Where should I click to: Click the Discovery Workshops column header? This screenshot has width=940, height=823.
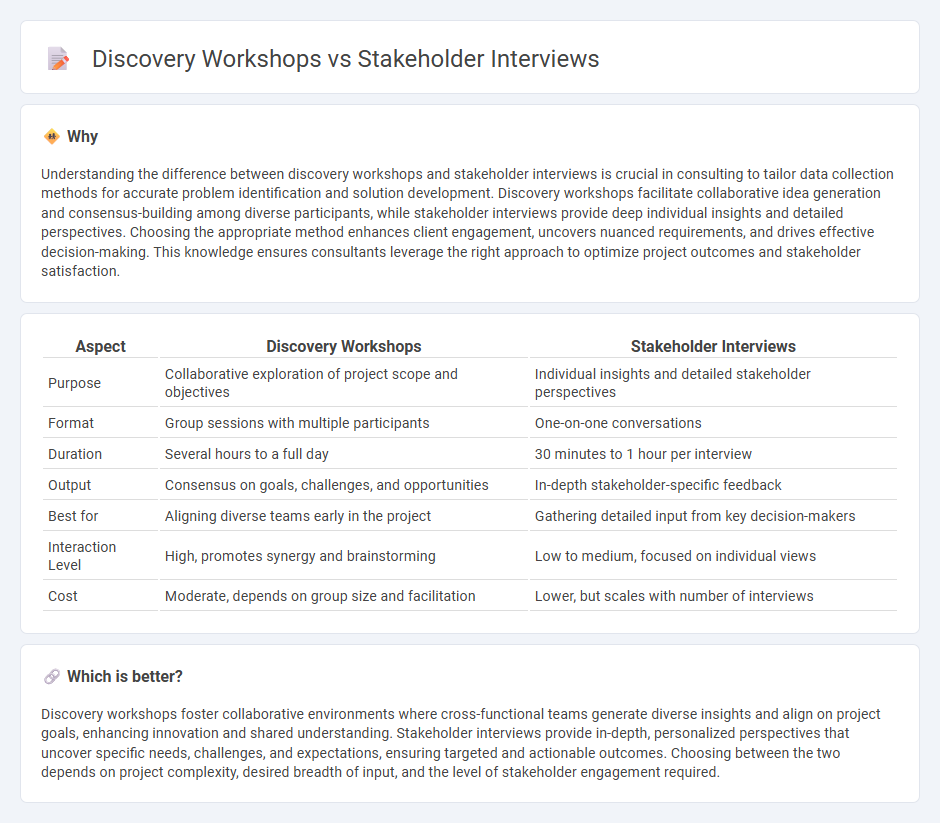click(x=344, y=346)
